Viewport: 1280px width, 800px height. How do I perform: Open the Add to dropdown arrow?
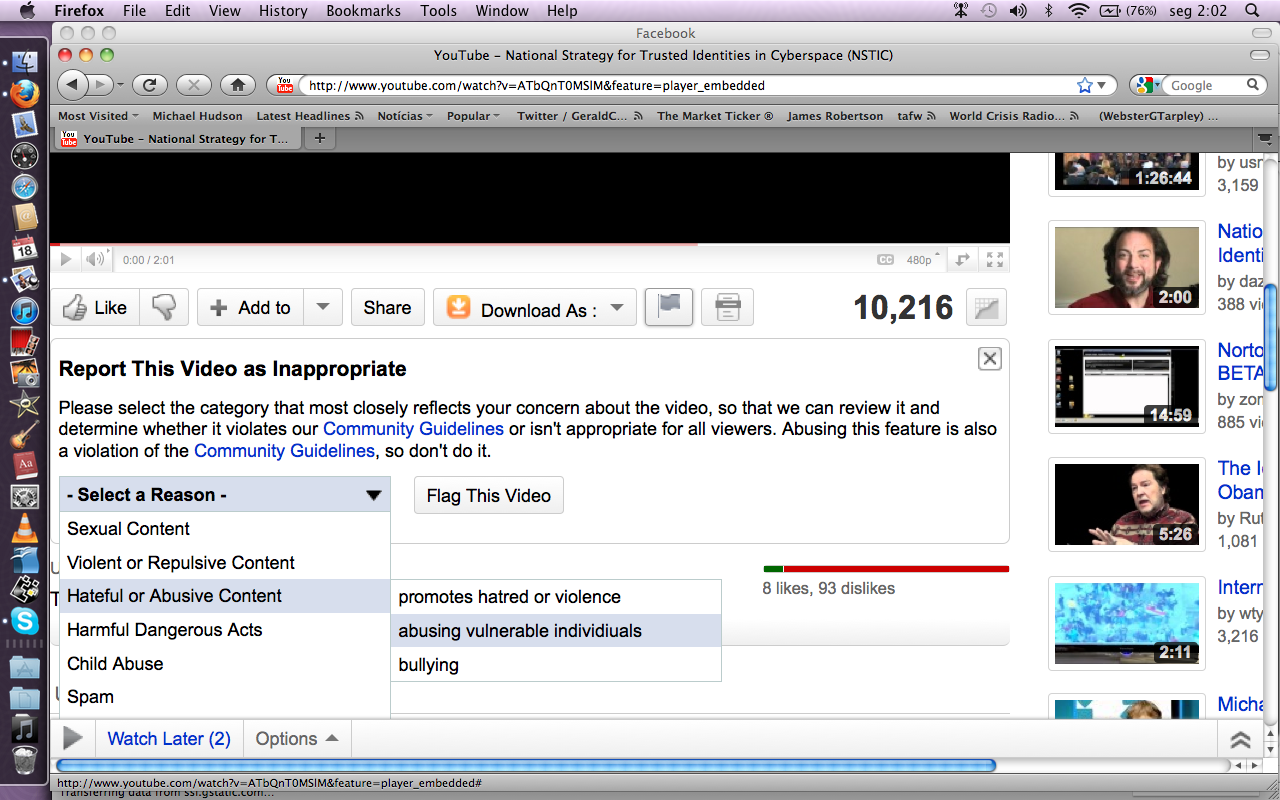click(x=323, y=308)
